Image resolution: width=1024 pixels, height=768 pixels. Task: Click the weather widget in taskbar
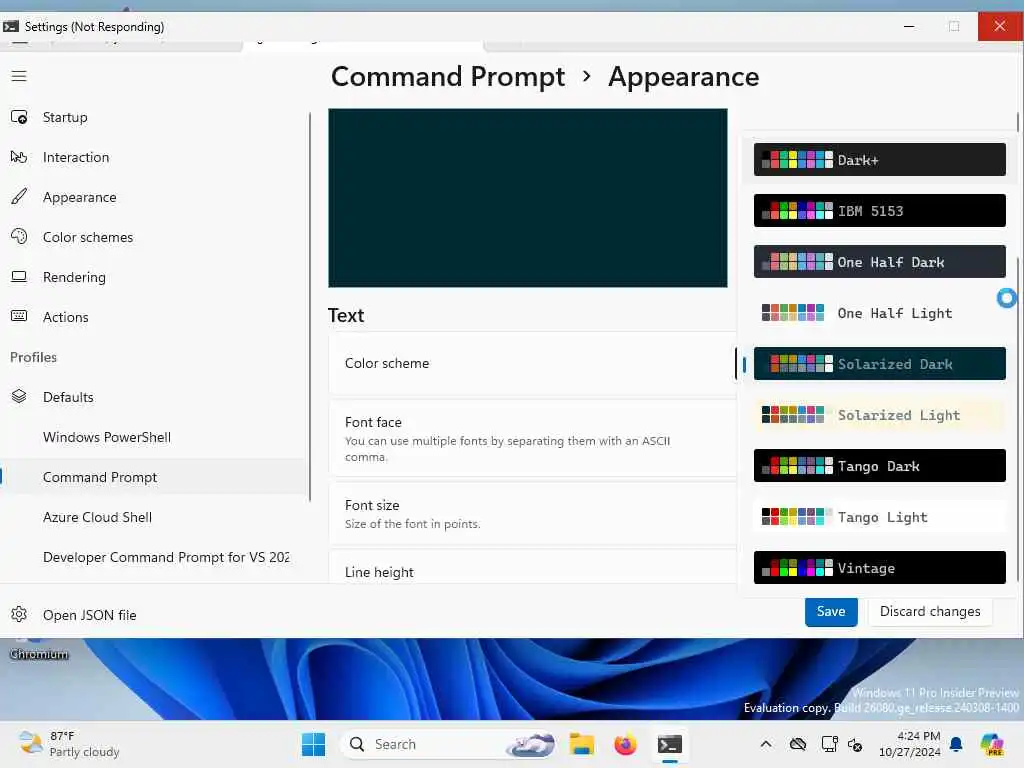click(69, 744)
